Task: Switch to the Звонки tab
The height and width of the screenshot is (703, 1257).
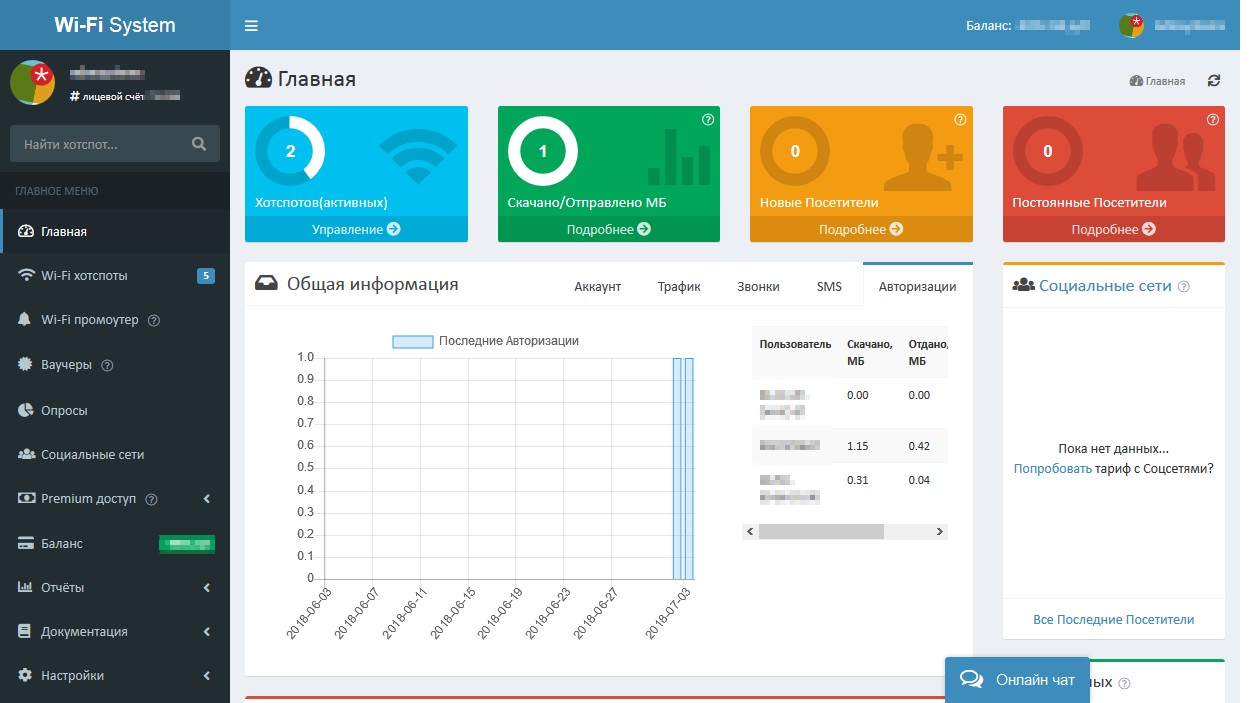Action: 758,286
